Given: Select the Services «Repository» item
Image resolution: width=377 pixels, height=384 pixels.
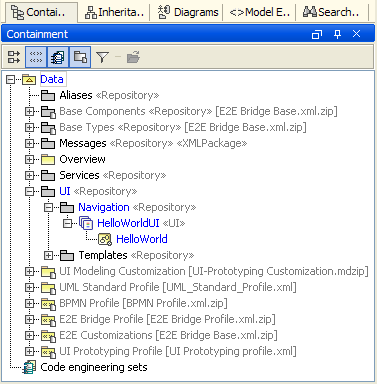Looking at the screenshot, I should pyautogui.click(x=113, y=175).
